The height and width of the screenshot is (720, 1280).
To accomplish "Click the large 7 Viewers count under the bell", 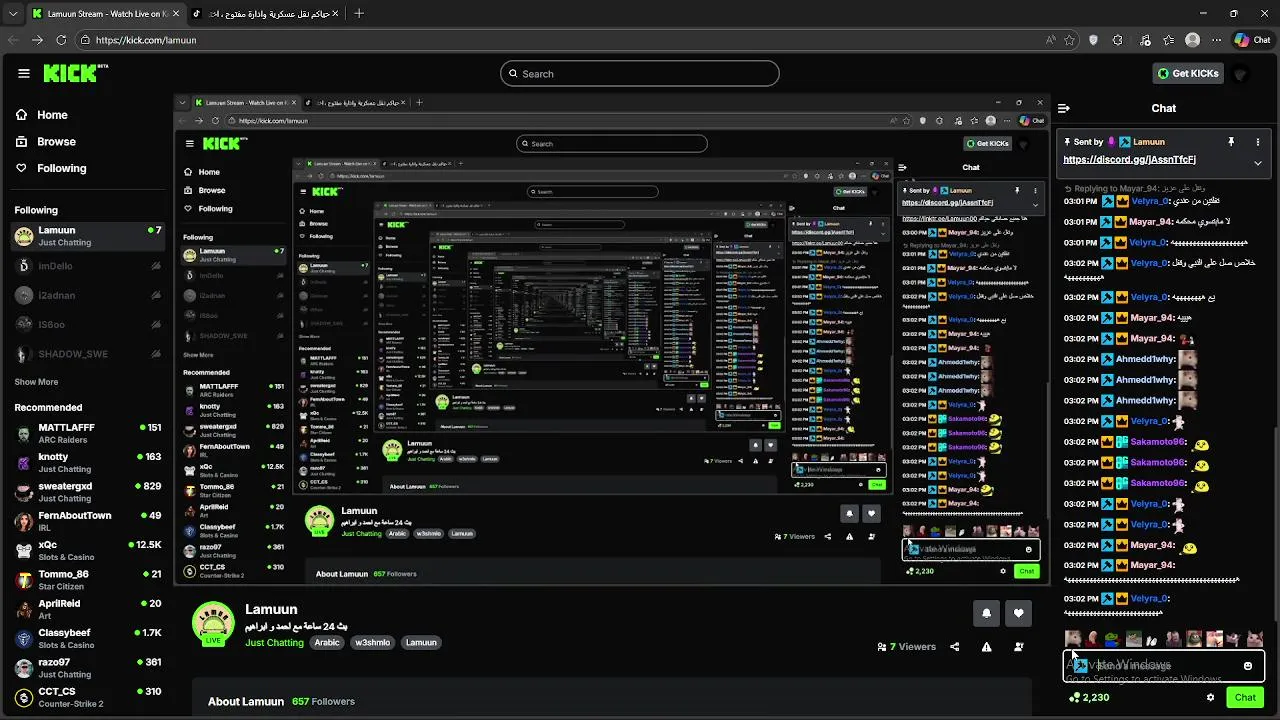I will click(x=906, y=647).
